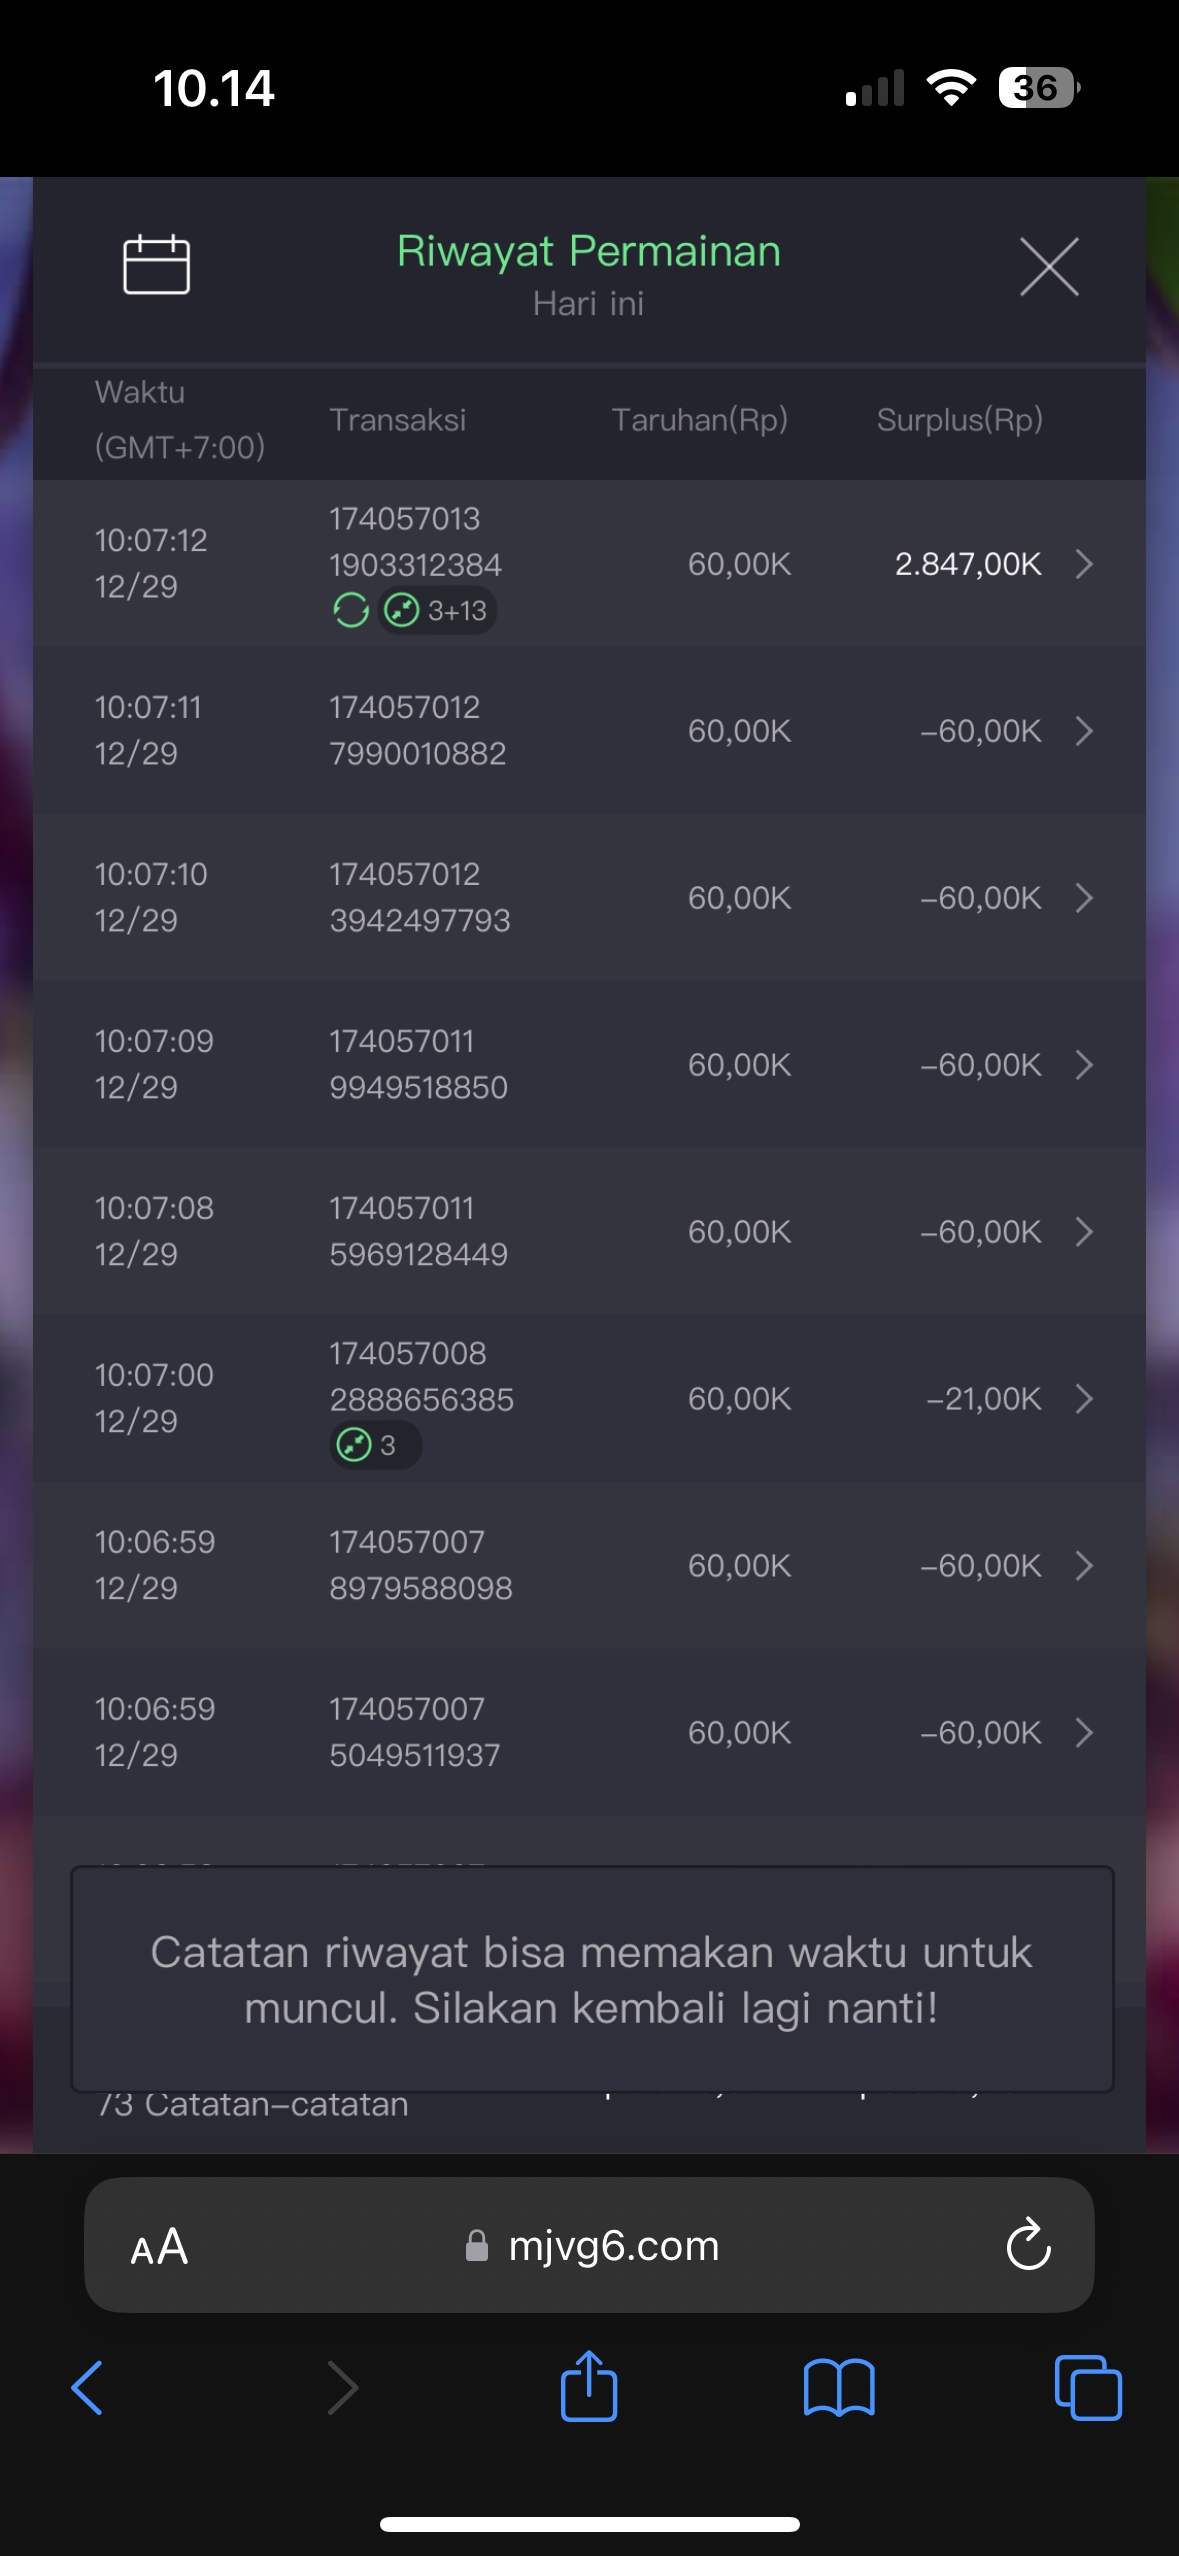Tap the mjvg6.com address bar
Viewport: 1179px width, 2556px height.
click(x=612, y=2246)
